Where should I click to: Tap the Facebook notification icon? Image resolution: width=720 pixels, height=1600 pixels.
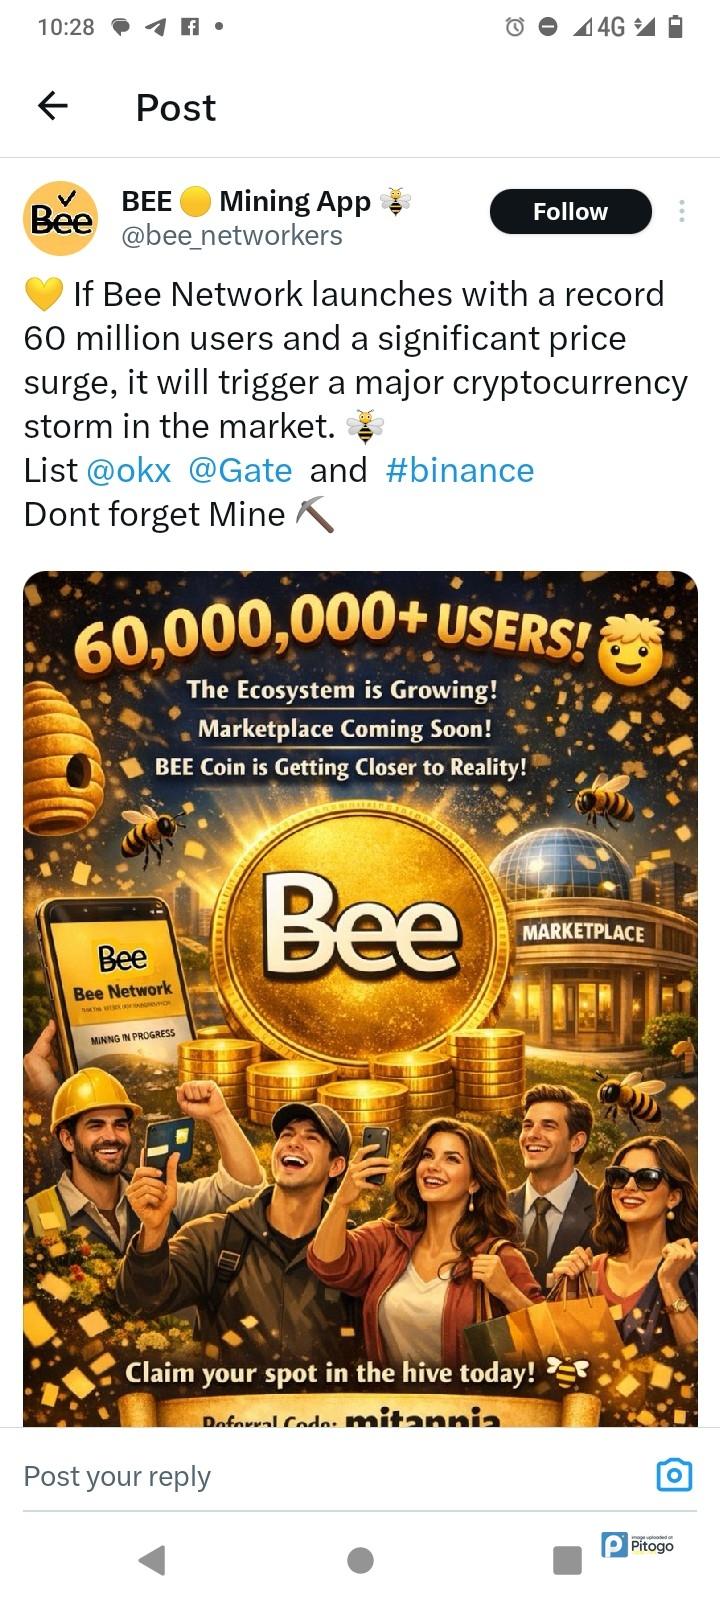point(189,27)
